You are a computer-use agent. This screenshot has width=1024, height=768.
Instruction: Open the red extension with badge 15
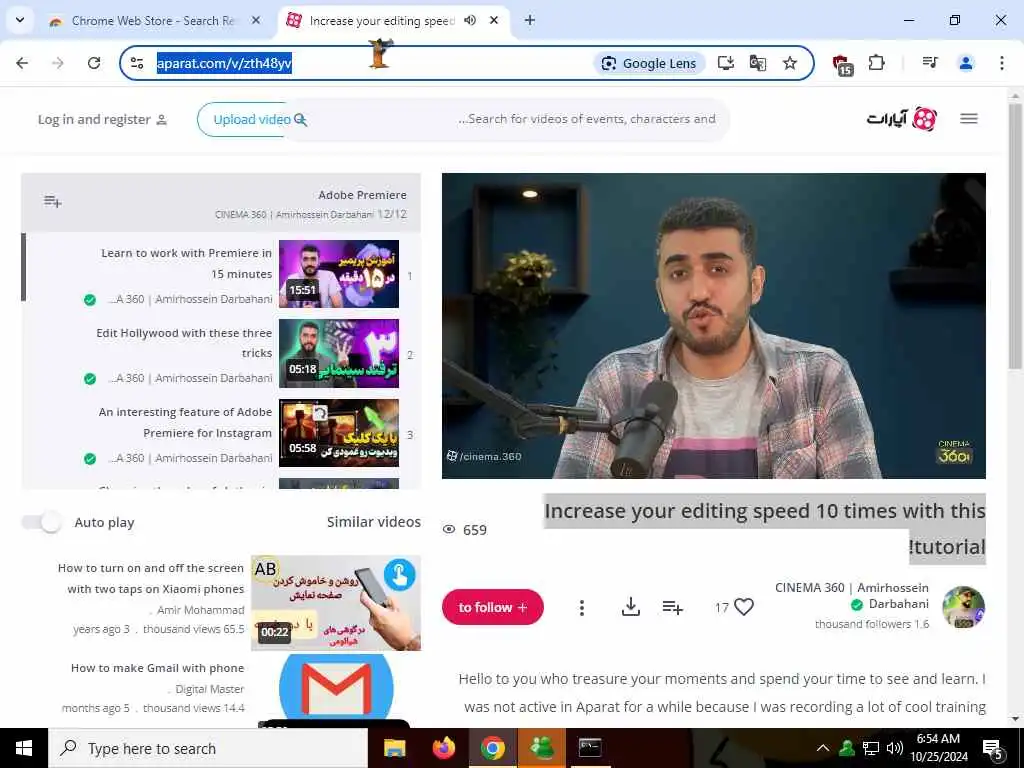[842, 65]
